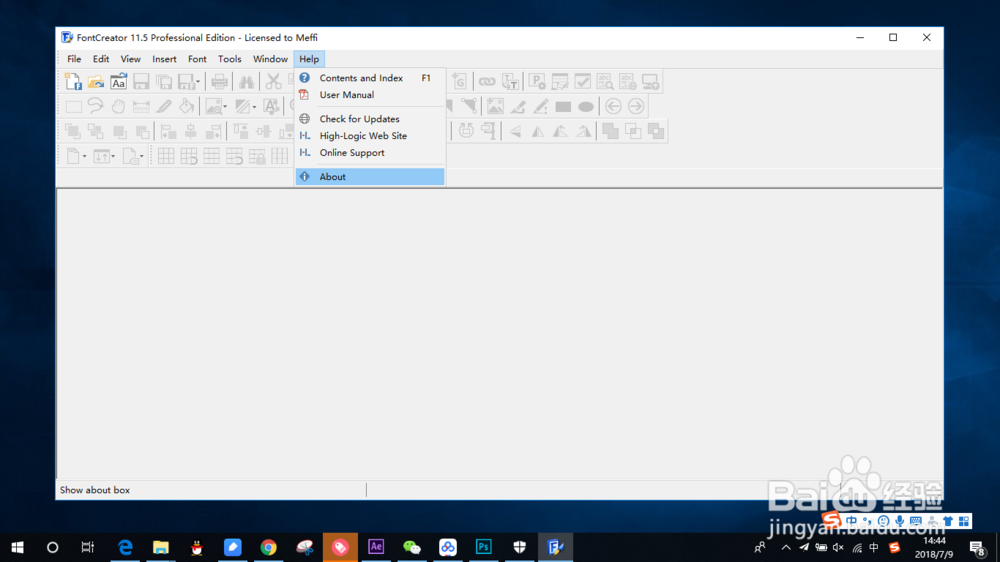Click the Open Font folder icon
Viewport: 1000px width, 562px height.
click(96, 82)
